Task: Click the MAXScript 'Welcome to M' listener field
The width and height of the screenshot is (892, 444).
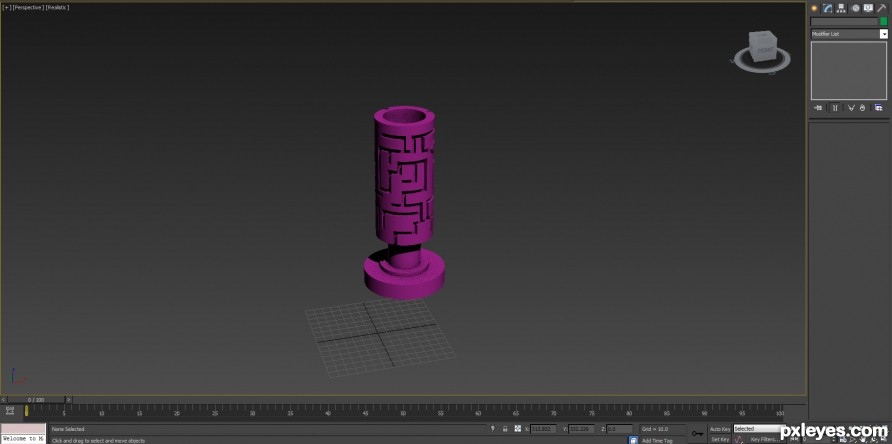Action: 23,439
